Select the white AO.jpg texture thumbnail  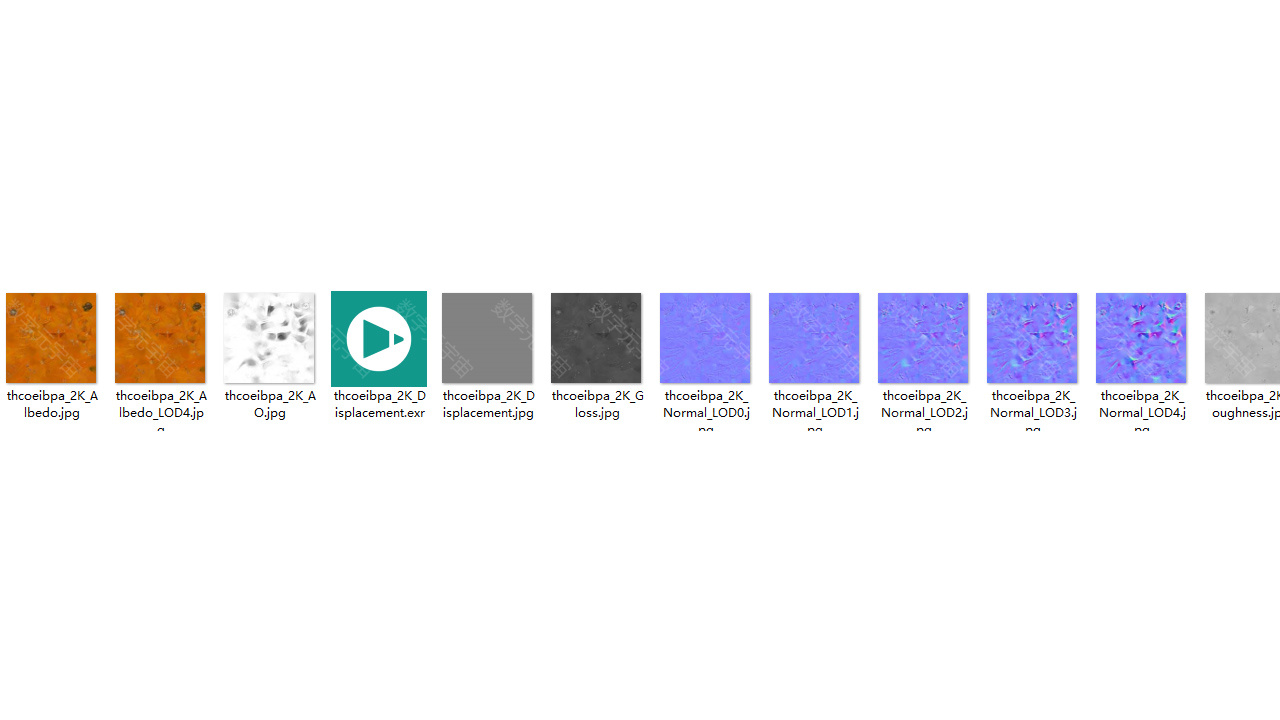point(269,338)
